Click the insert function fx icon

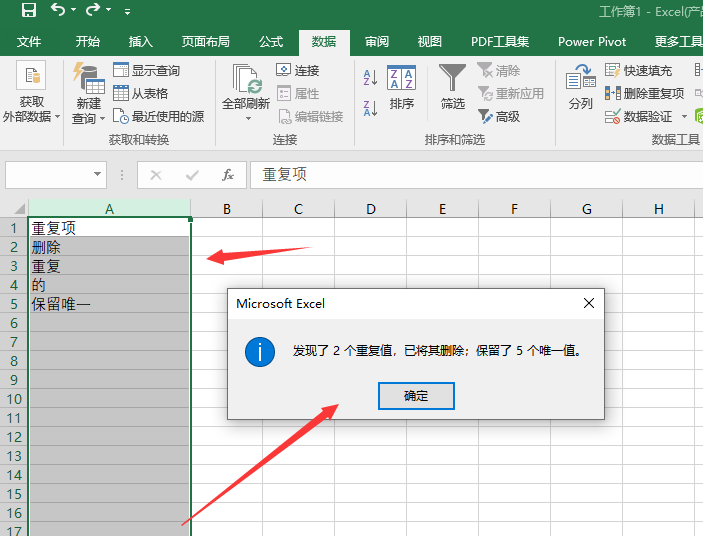click(228, 175)
